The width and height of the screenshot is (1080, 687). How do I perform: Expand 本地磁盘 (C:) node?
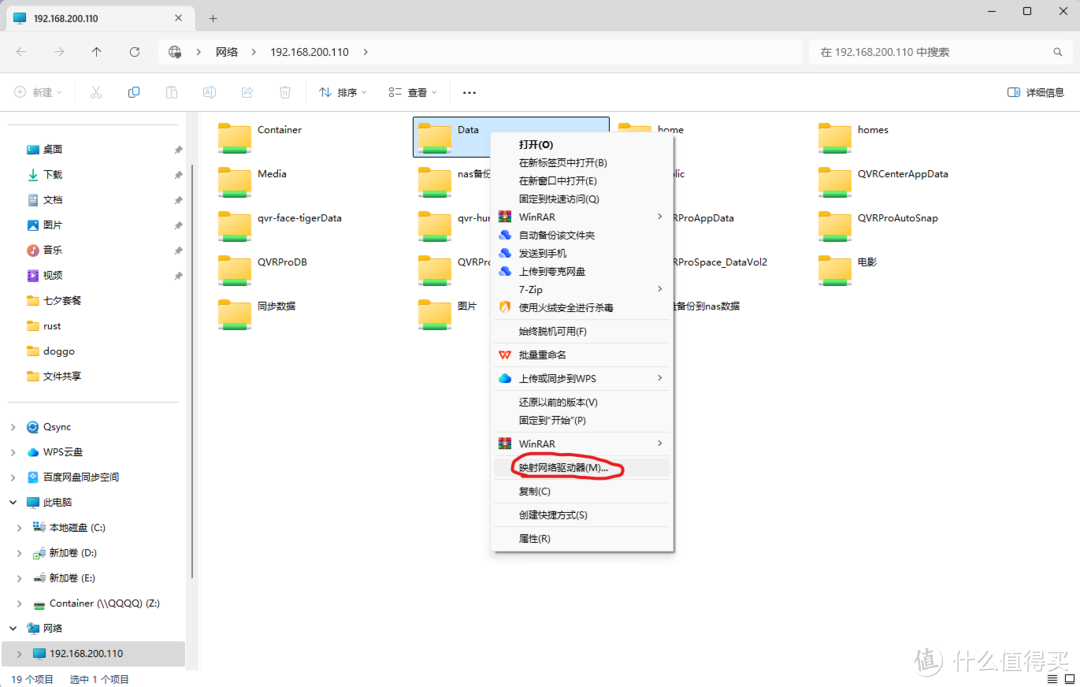tap(19, 528)
